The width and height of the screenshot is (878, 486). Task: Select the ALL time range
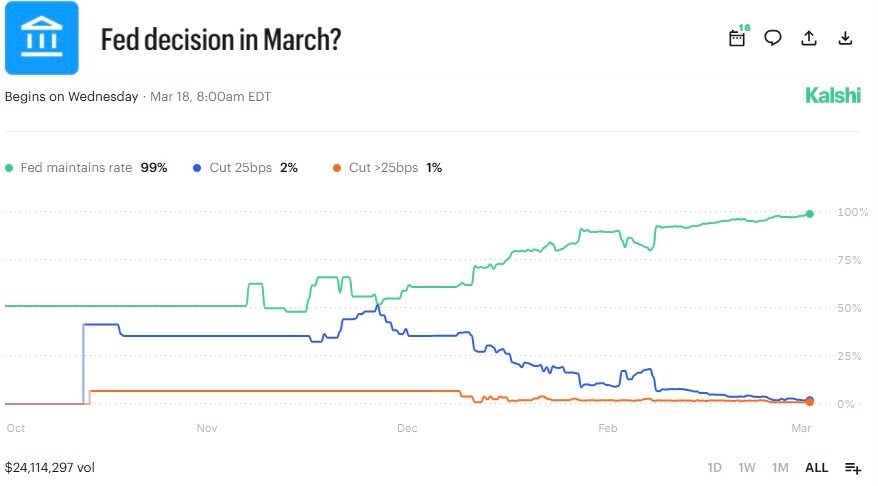click(817, 467)
